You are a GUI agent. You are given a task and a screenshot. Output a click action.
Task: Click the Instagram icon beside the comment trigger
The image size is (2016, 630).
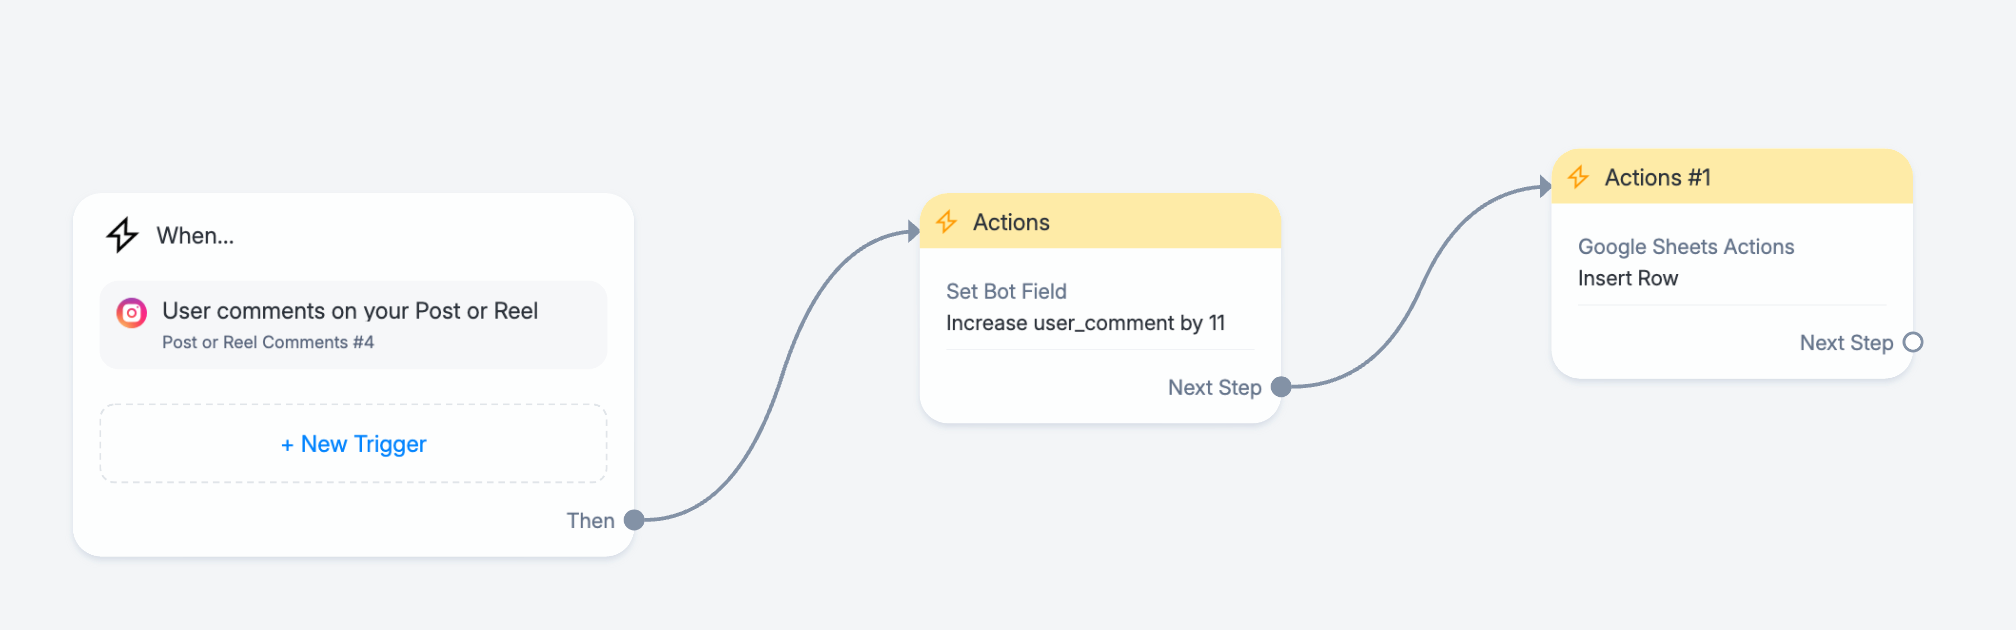click(131, 313)
